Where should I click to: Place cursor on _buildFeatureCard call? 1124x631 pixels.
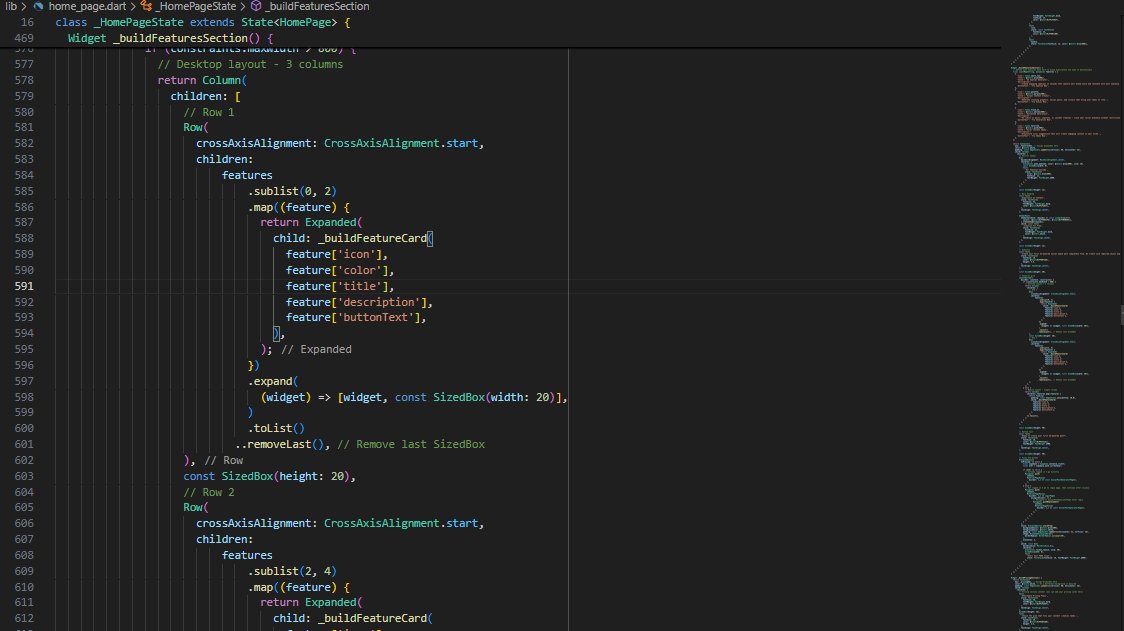(x=371, y=238)
